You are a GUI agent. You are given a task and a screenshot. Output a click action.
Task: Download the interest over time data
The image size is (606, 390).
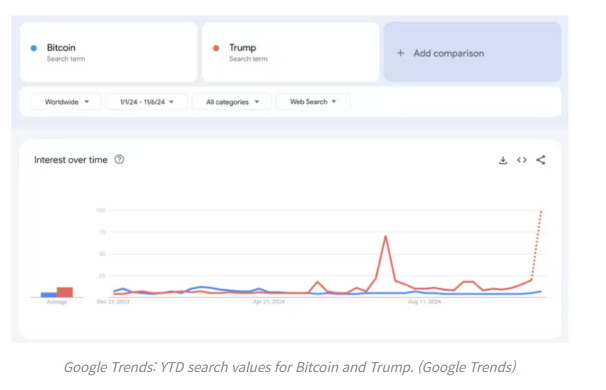tap(502, 160)
